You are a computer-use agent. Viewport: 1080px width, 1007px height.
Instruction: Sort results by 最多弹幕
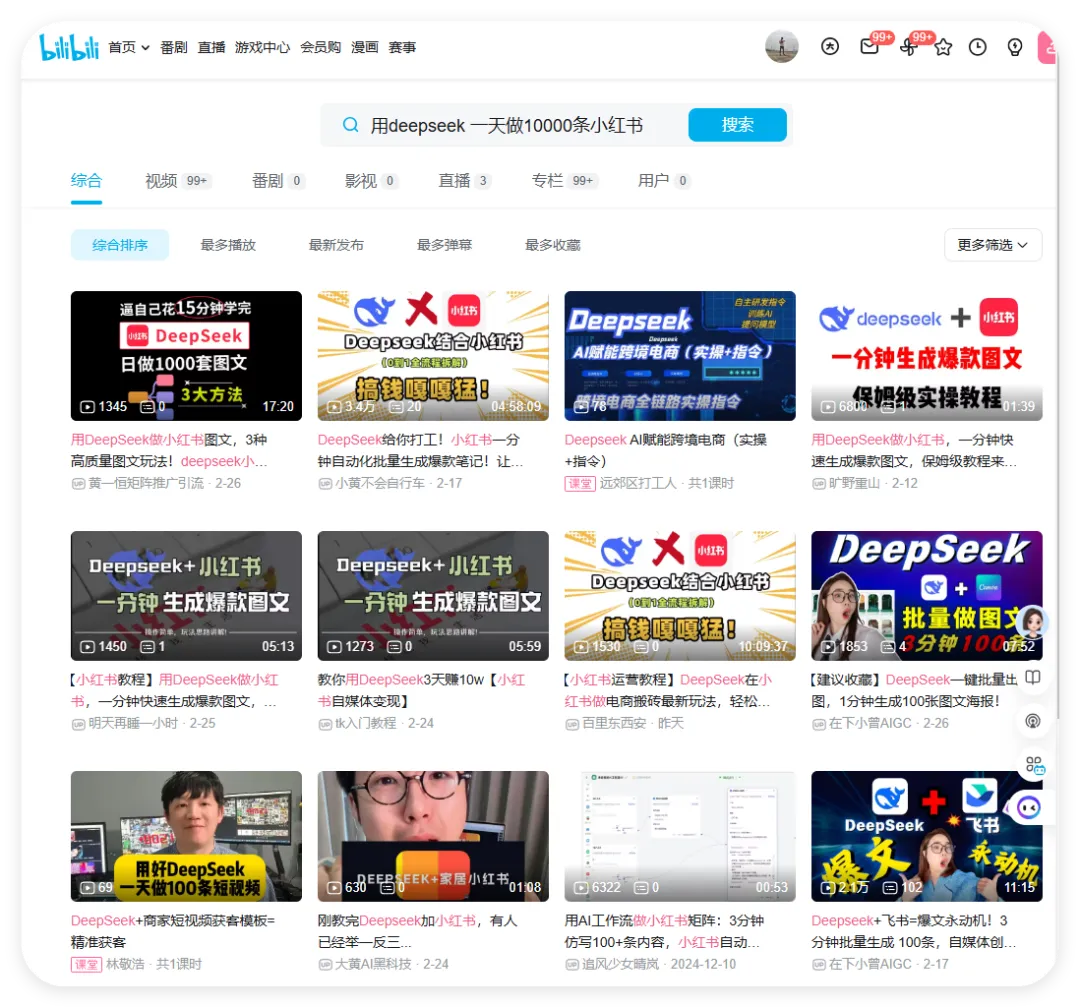click(444, 245)
